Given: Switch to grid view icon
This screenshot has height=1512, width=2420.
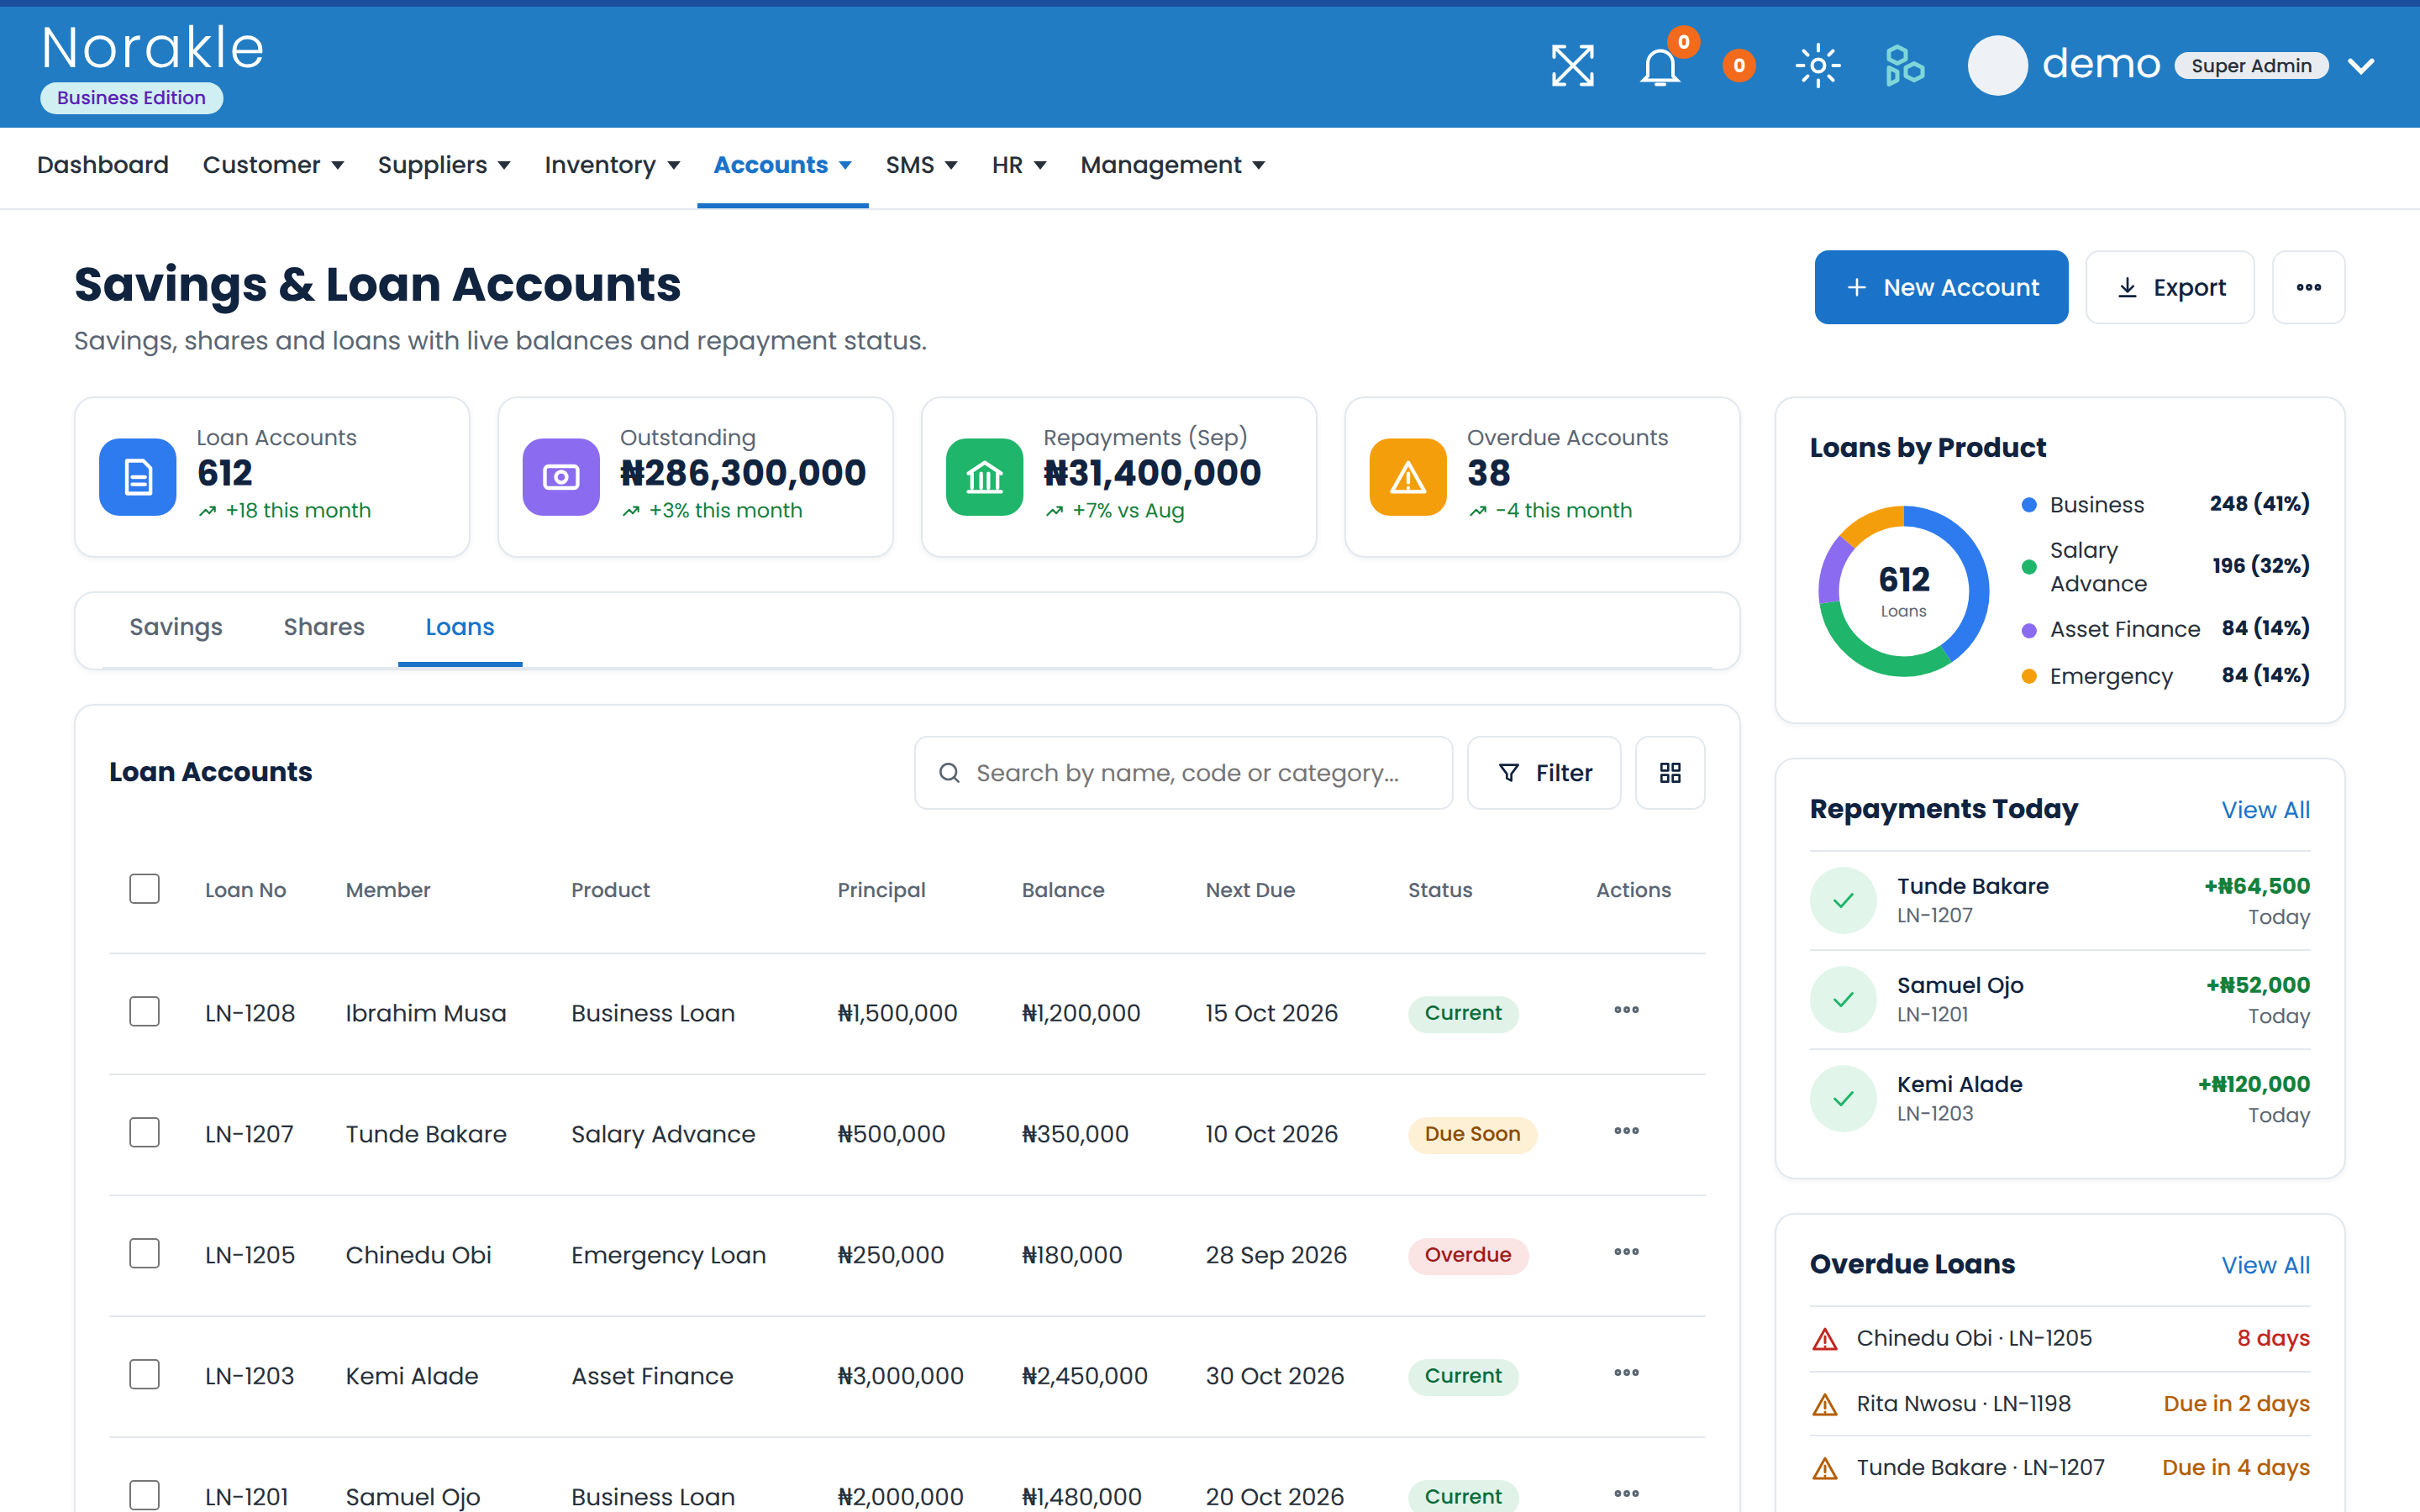Looking at the screenshot, I should [x=1670, y=773].
